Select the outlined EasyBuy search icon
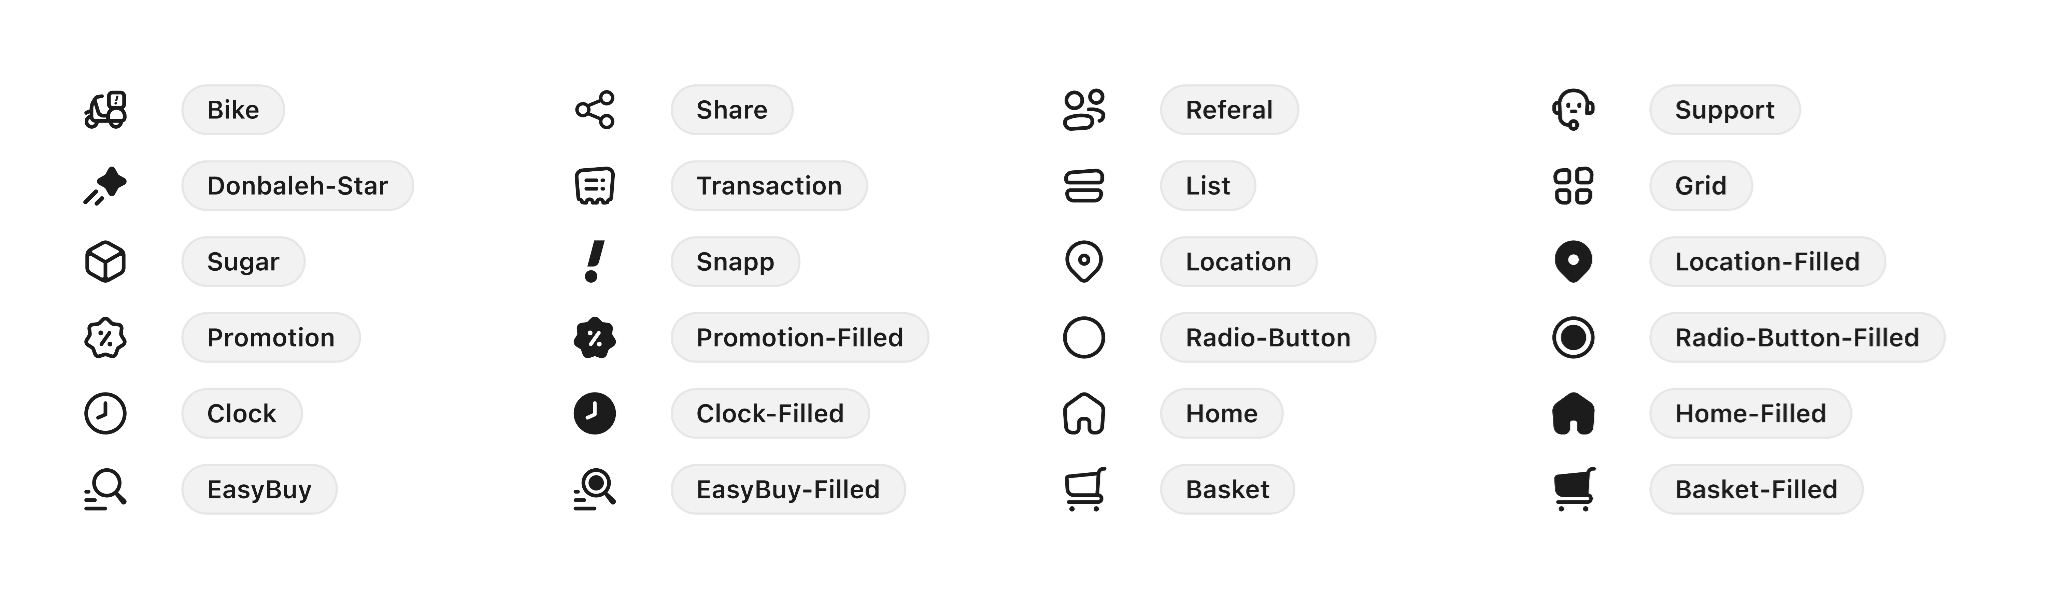Viewport: 2048px width, 599px height. 105,489
